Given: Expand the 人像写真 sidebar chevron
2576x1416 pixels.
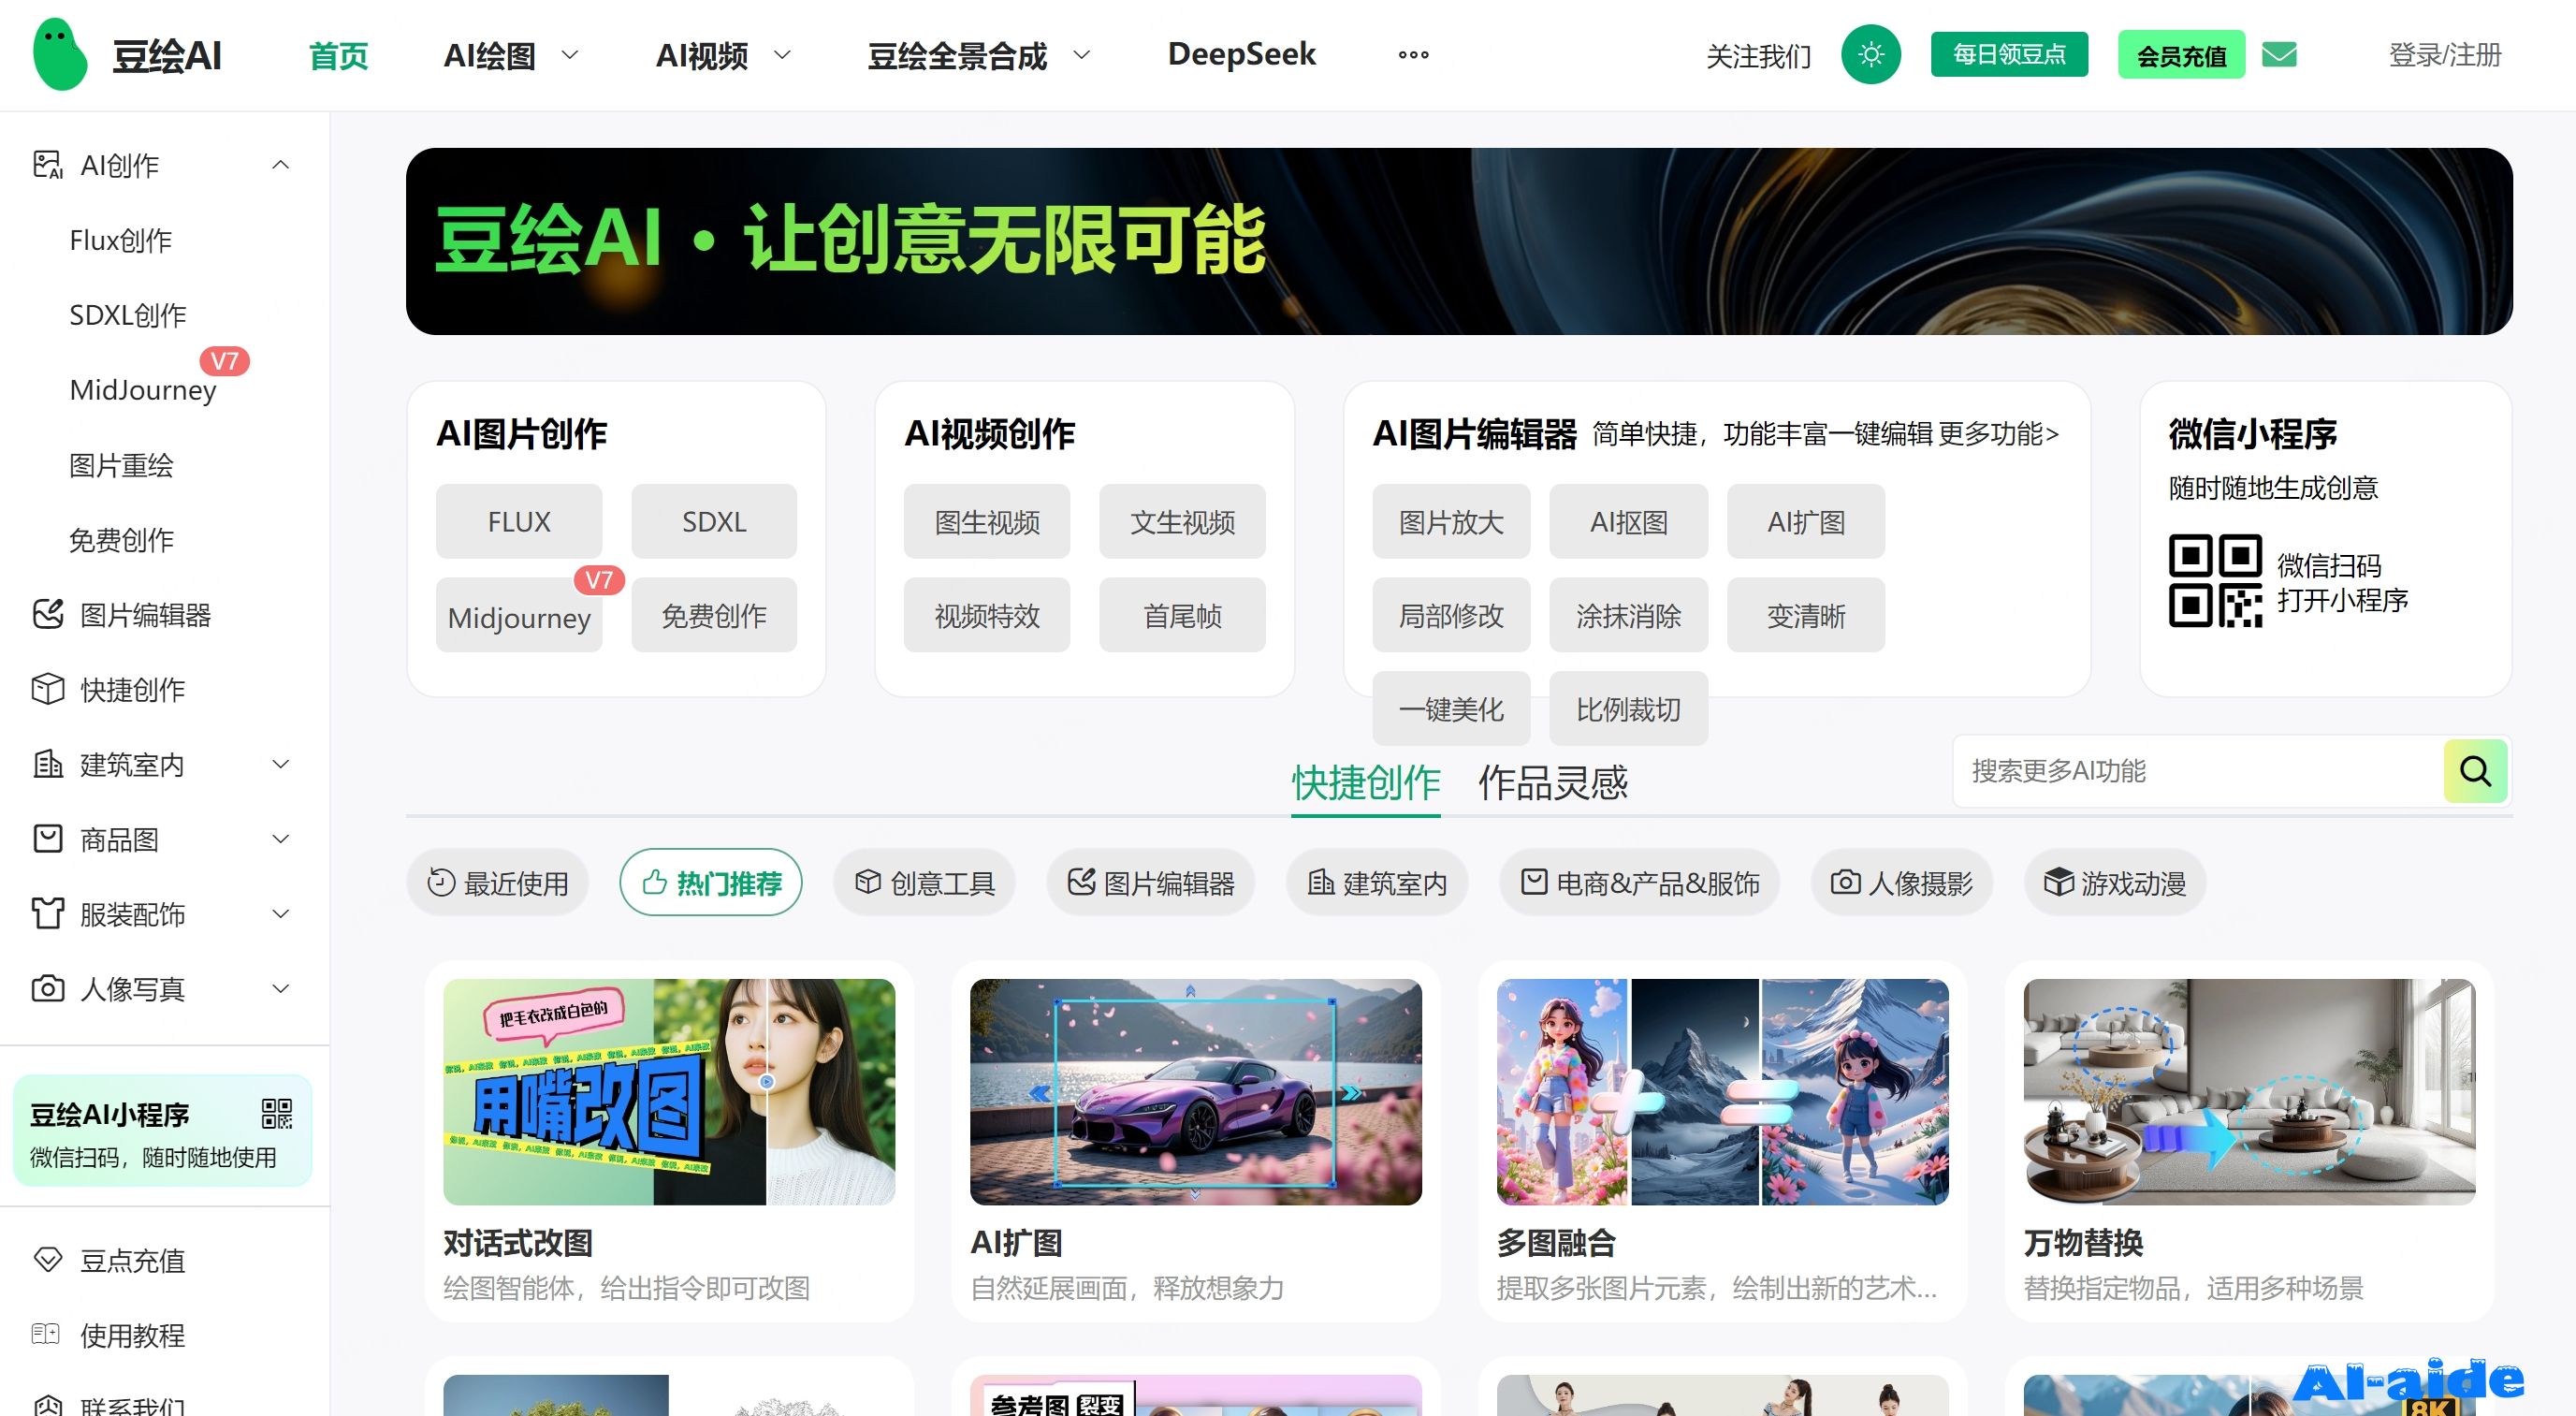Looking at the screenshot, I should coord(281,989).
